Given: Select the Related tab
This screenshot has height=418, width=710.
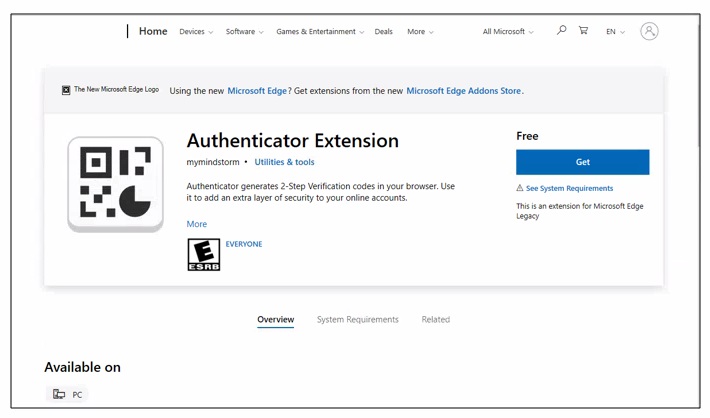Looking at the screenshot, I should click(435, 320).
